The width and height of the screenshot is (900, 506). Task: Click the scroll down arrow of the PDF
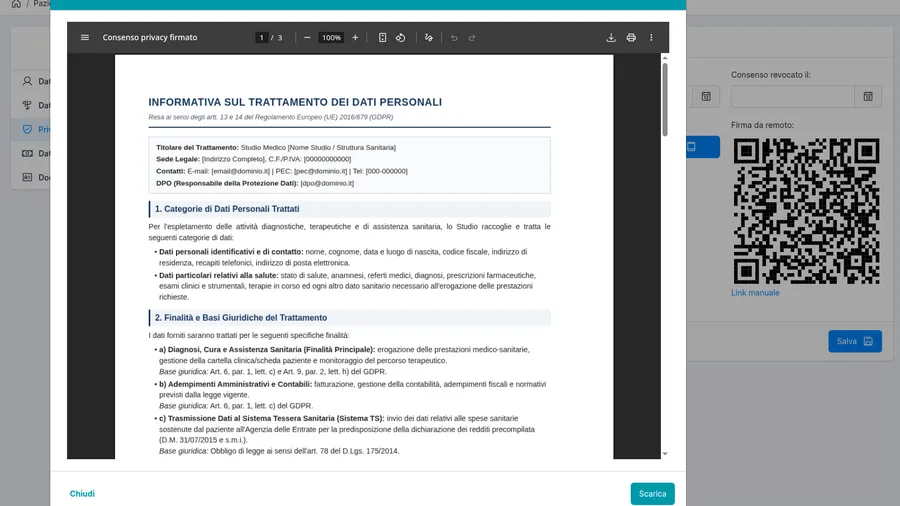coord(665,454)
